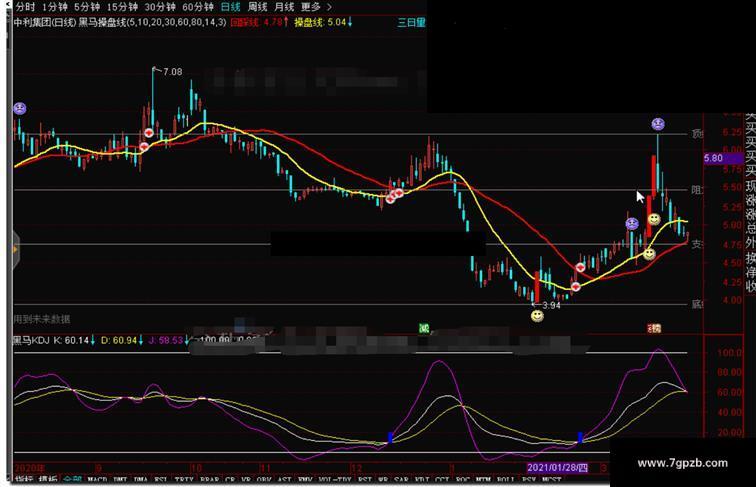The width and height of the screenshot is (756, 487).
Task: Click the 2021/01/28/四 date marker
Action: click(x=557, y=467)
